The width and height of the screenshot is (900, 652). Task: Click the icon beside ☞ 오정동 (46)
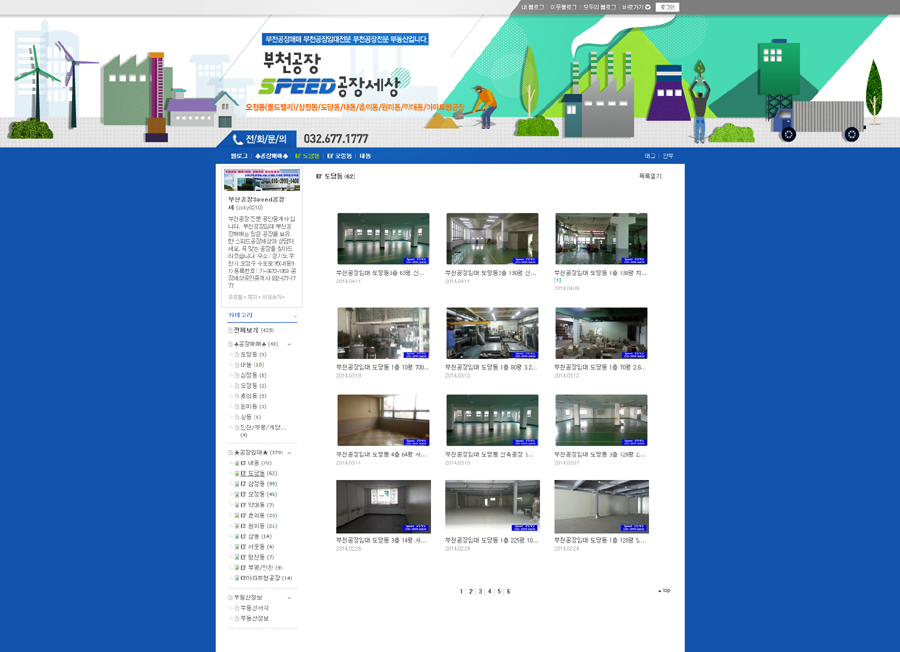[x=236, y=494]
